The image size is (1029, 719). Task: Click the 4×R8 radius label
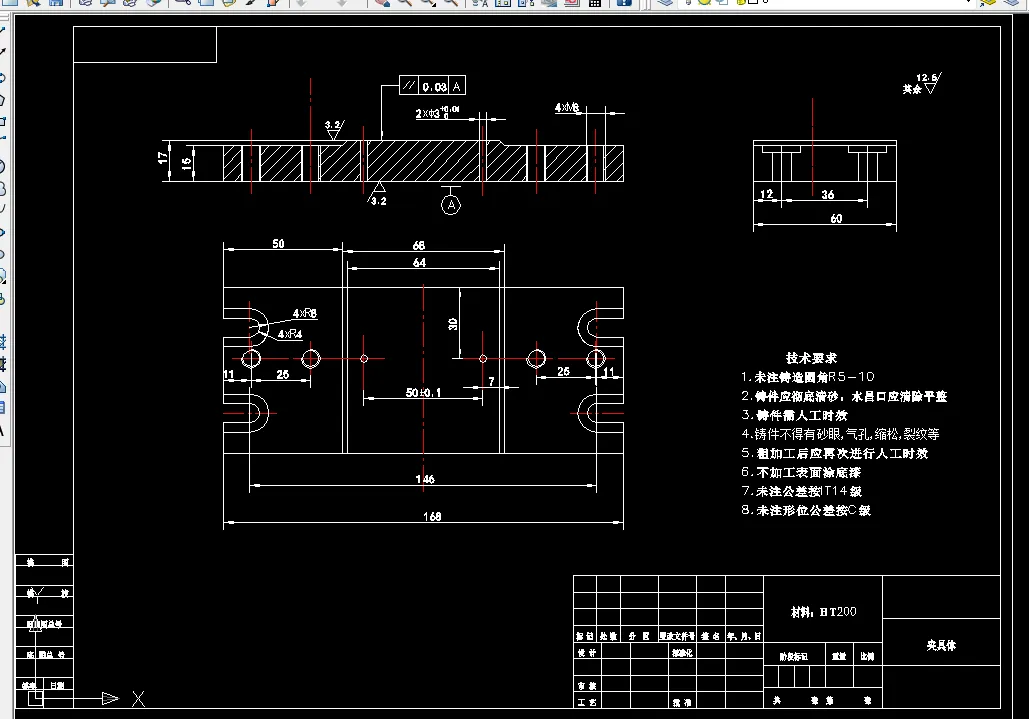[305, 314]
